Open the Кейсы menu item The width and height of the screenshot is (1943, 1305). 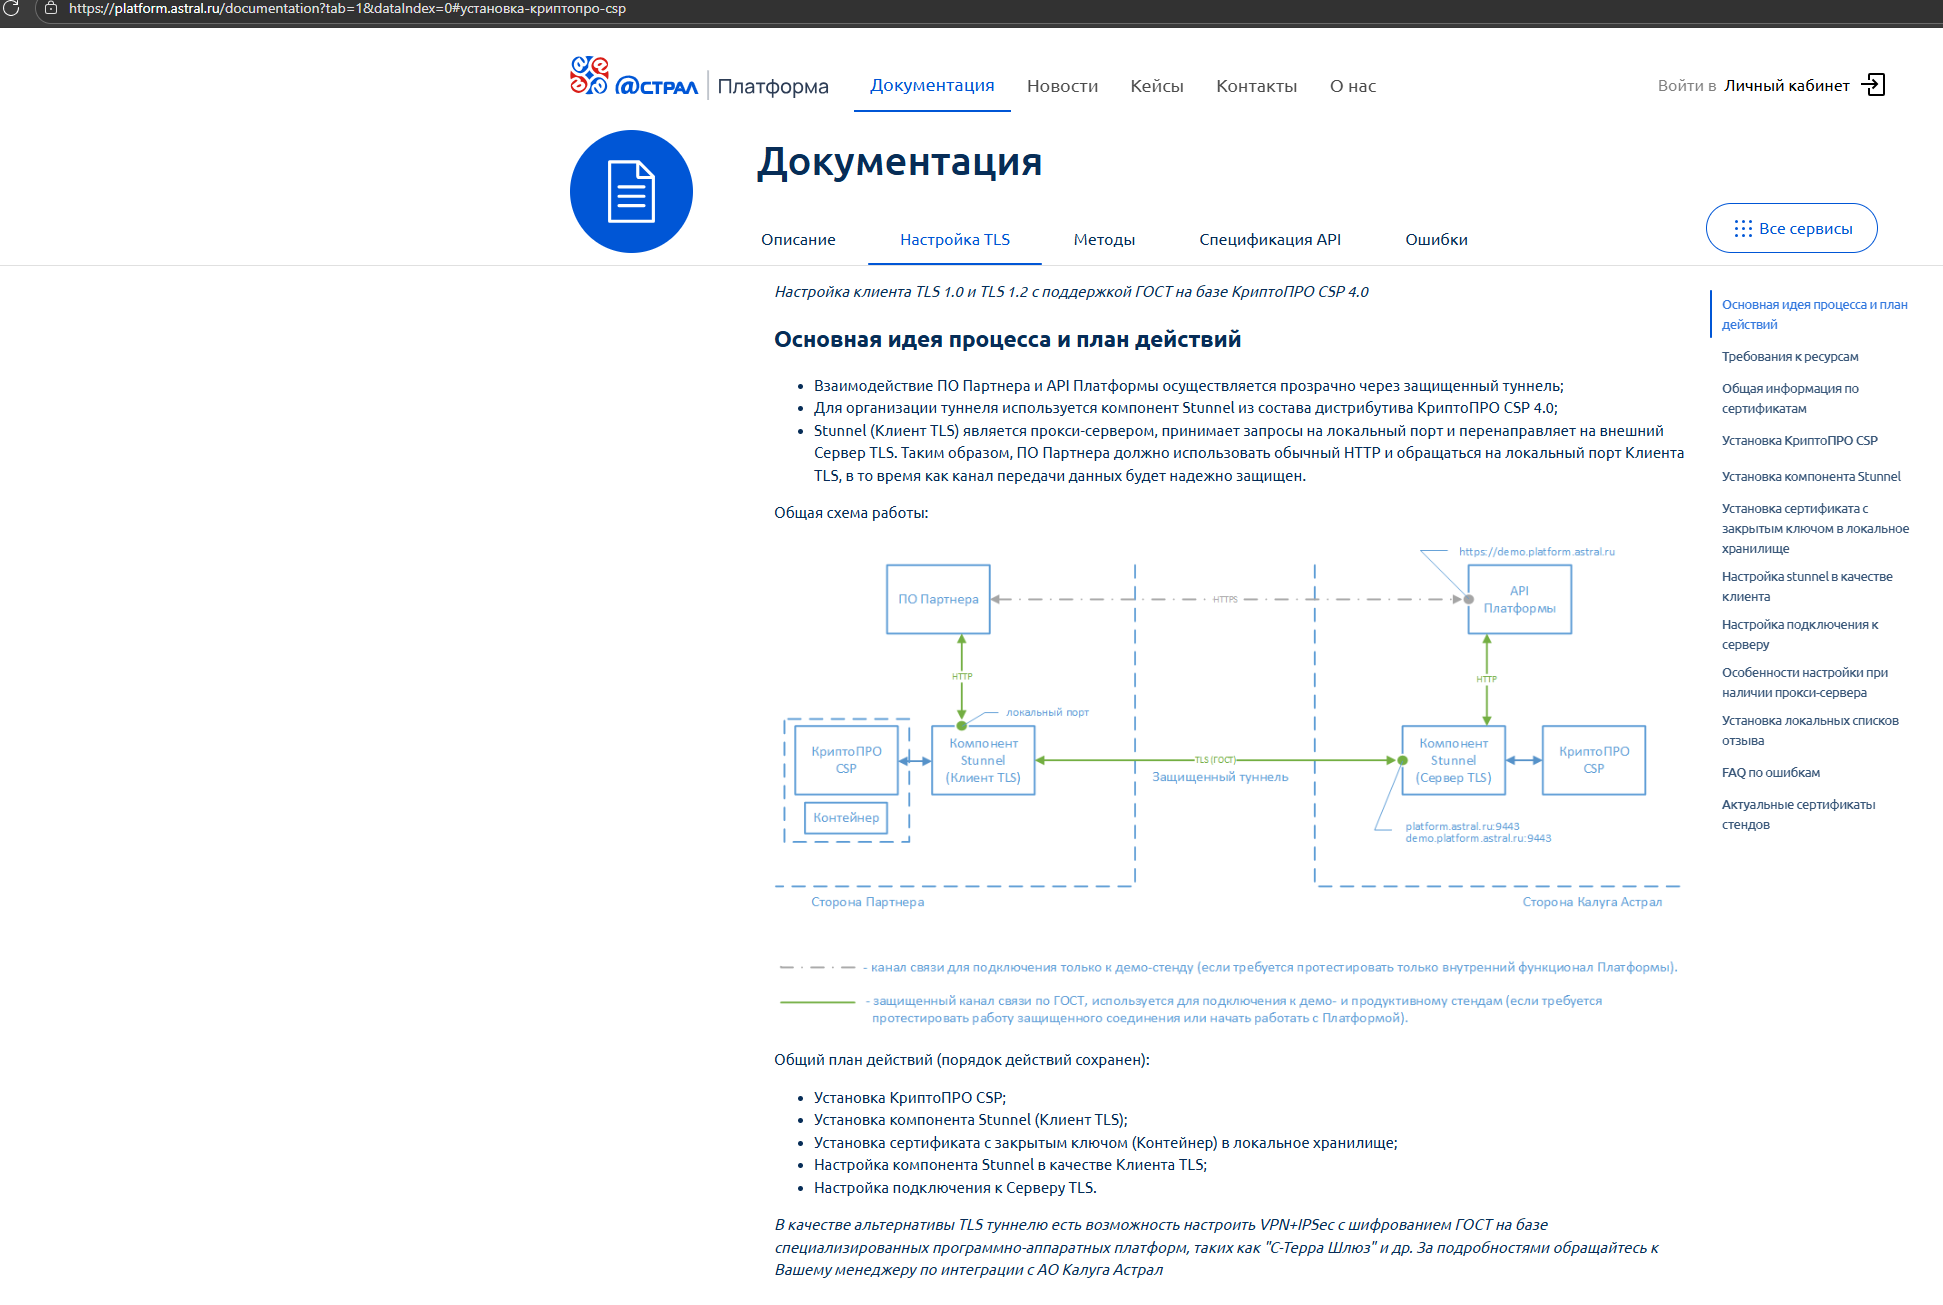pyautogui.click(x=1157, y=86)
